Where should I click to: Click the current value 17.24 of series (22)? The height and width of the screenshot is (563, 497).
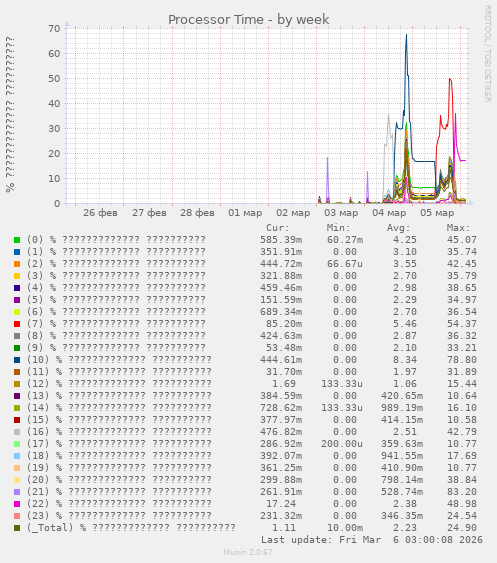281,504
